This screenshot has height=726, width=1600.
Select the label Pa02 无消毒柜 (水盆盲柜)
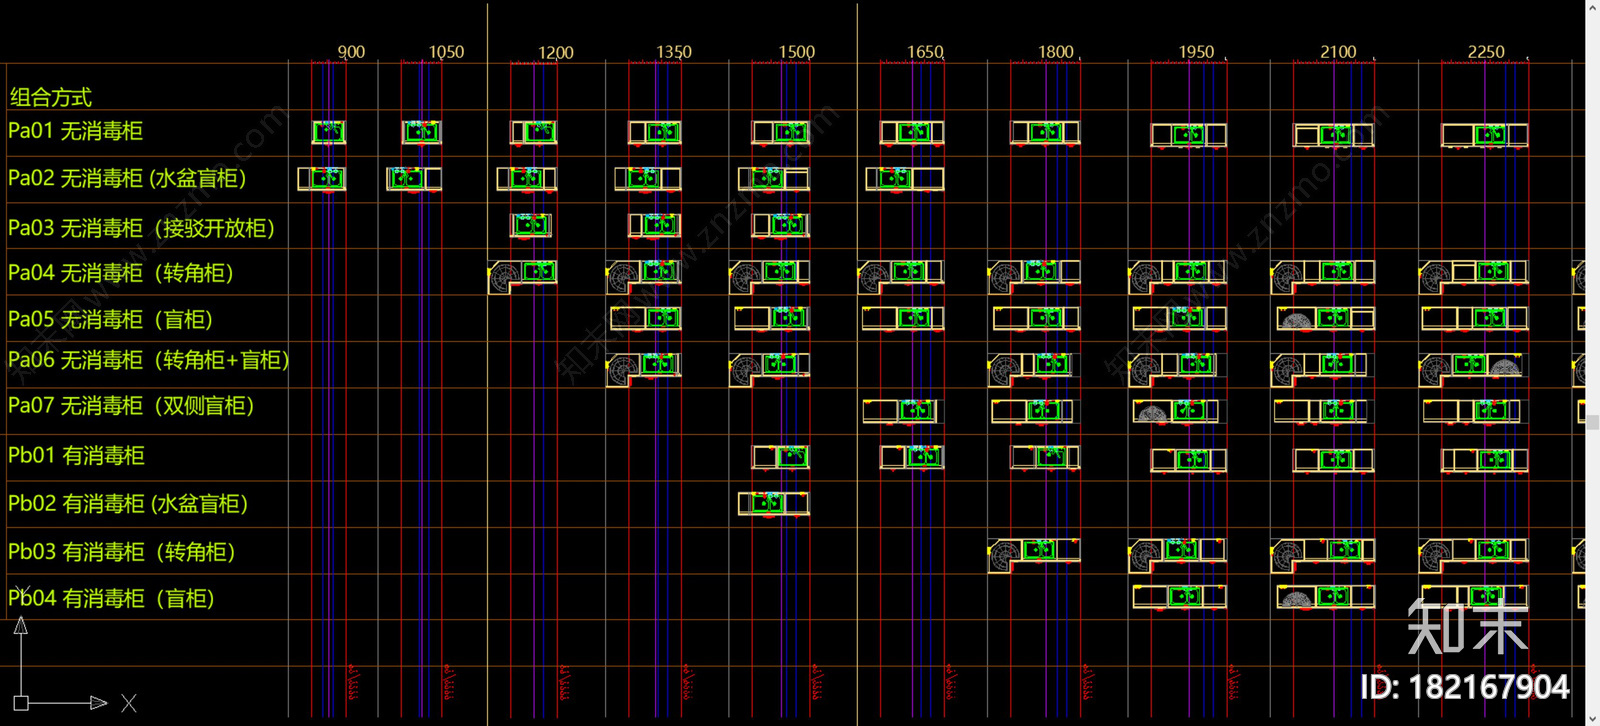pos(127,178)
